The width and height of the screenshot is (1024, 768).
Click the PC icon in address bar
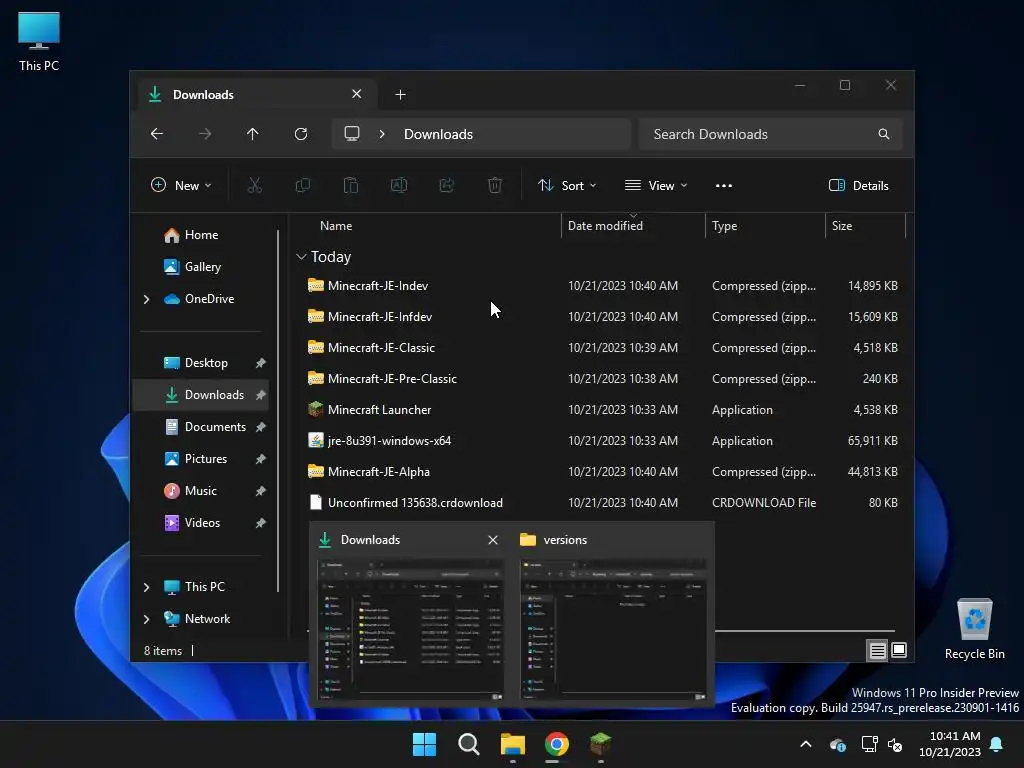point(352,134)
